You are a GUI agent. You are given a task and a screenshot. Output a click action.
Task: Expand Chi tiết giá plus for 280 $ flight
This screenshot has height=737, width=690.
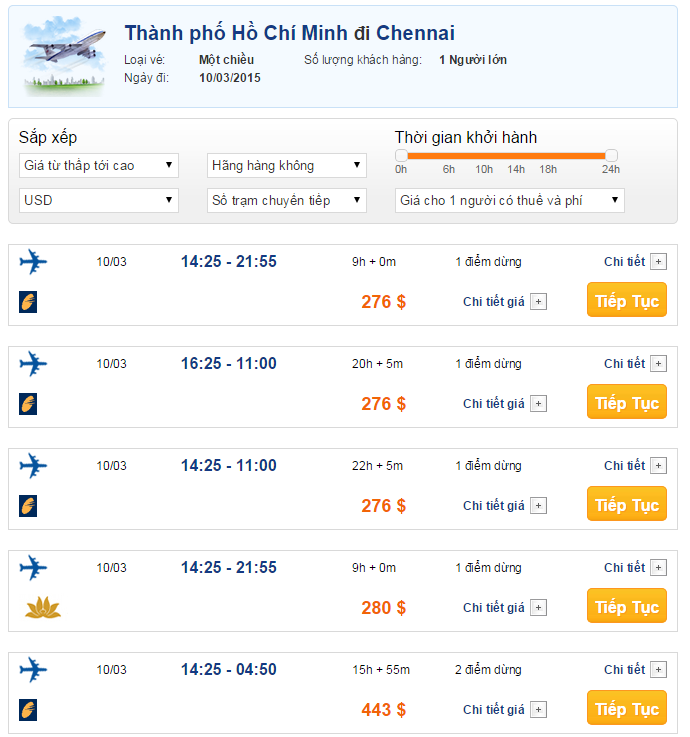[538, 608]
